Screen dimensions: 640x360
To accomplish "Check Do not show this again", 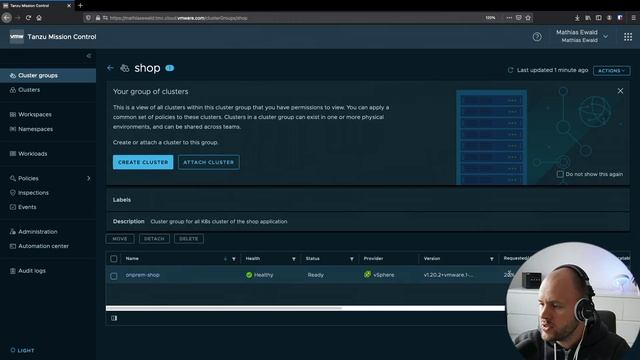I will pyautogui.click(x=560, y=174).
